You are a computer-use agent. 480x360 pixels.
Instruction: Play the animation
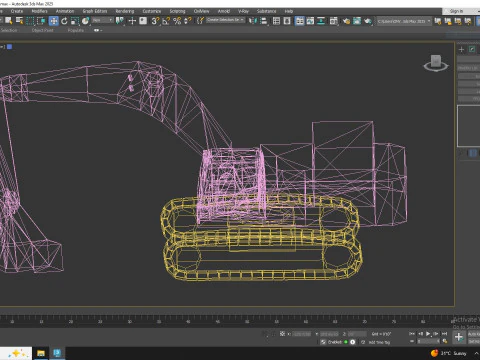[428, 334]
